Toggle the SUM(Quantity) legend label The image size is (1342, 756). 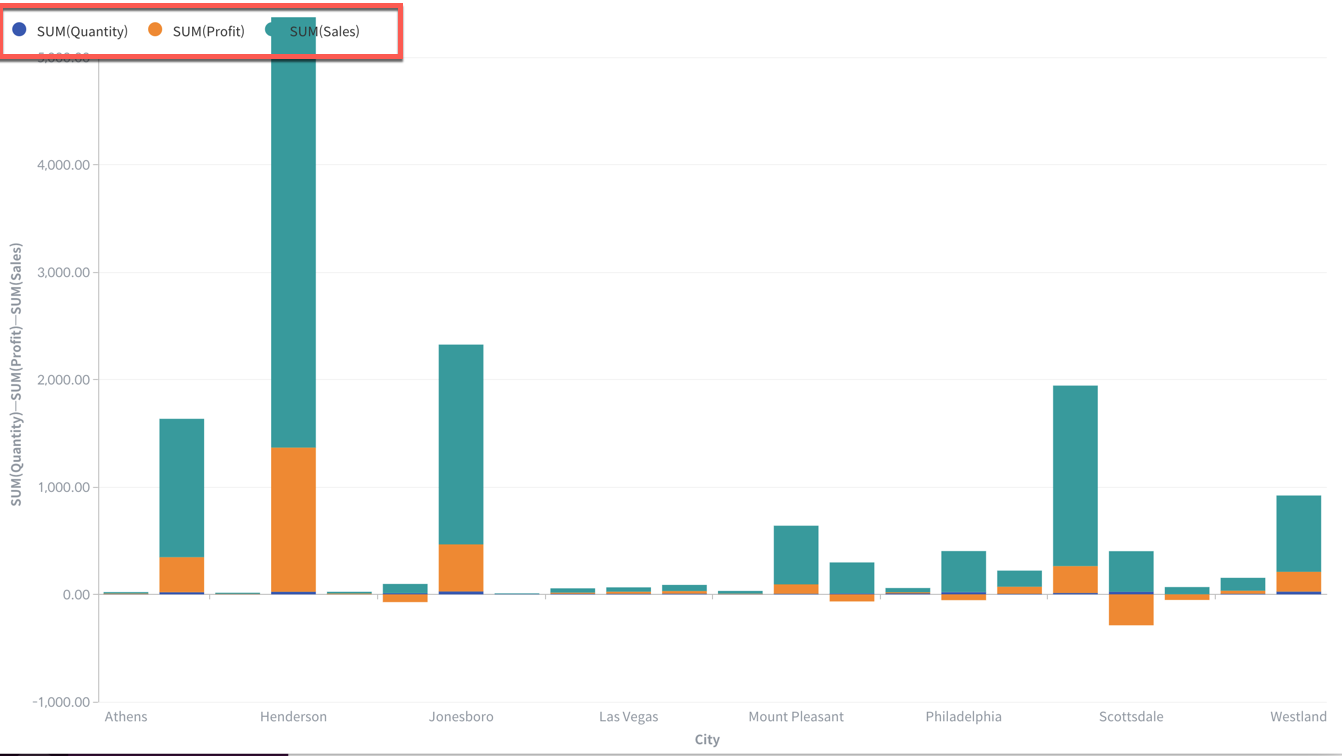click(82, 31)
